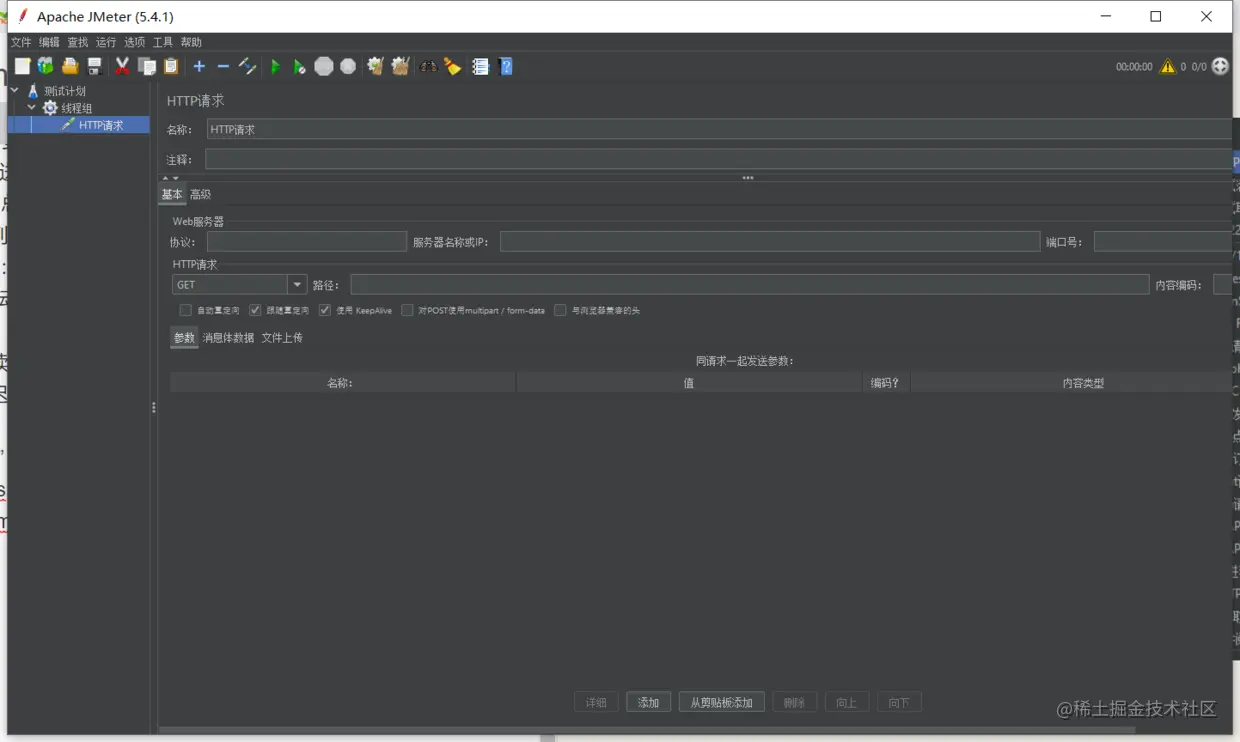1240x742 pixels.
Task: Focus the 端口号 port field
Action: (1163, 242)
